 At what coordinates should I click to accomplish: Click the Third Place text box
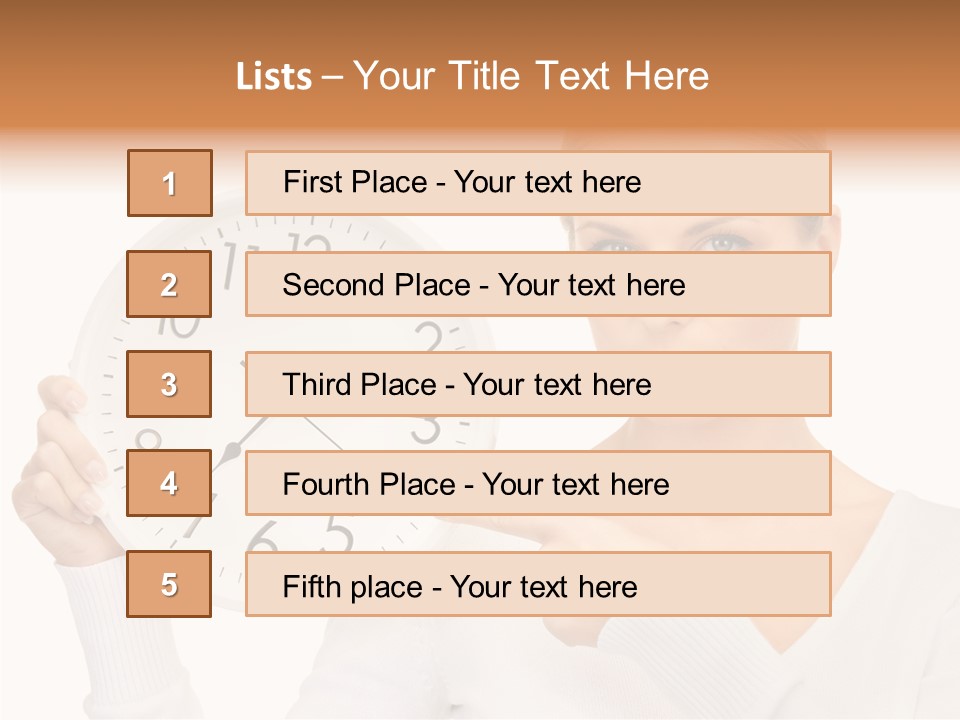coord(538,384)
